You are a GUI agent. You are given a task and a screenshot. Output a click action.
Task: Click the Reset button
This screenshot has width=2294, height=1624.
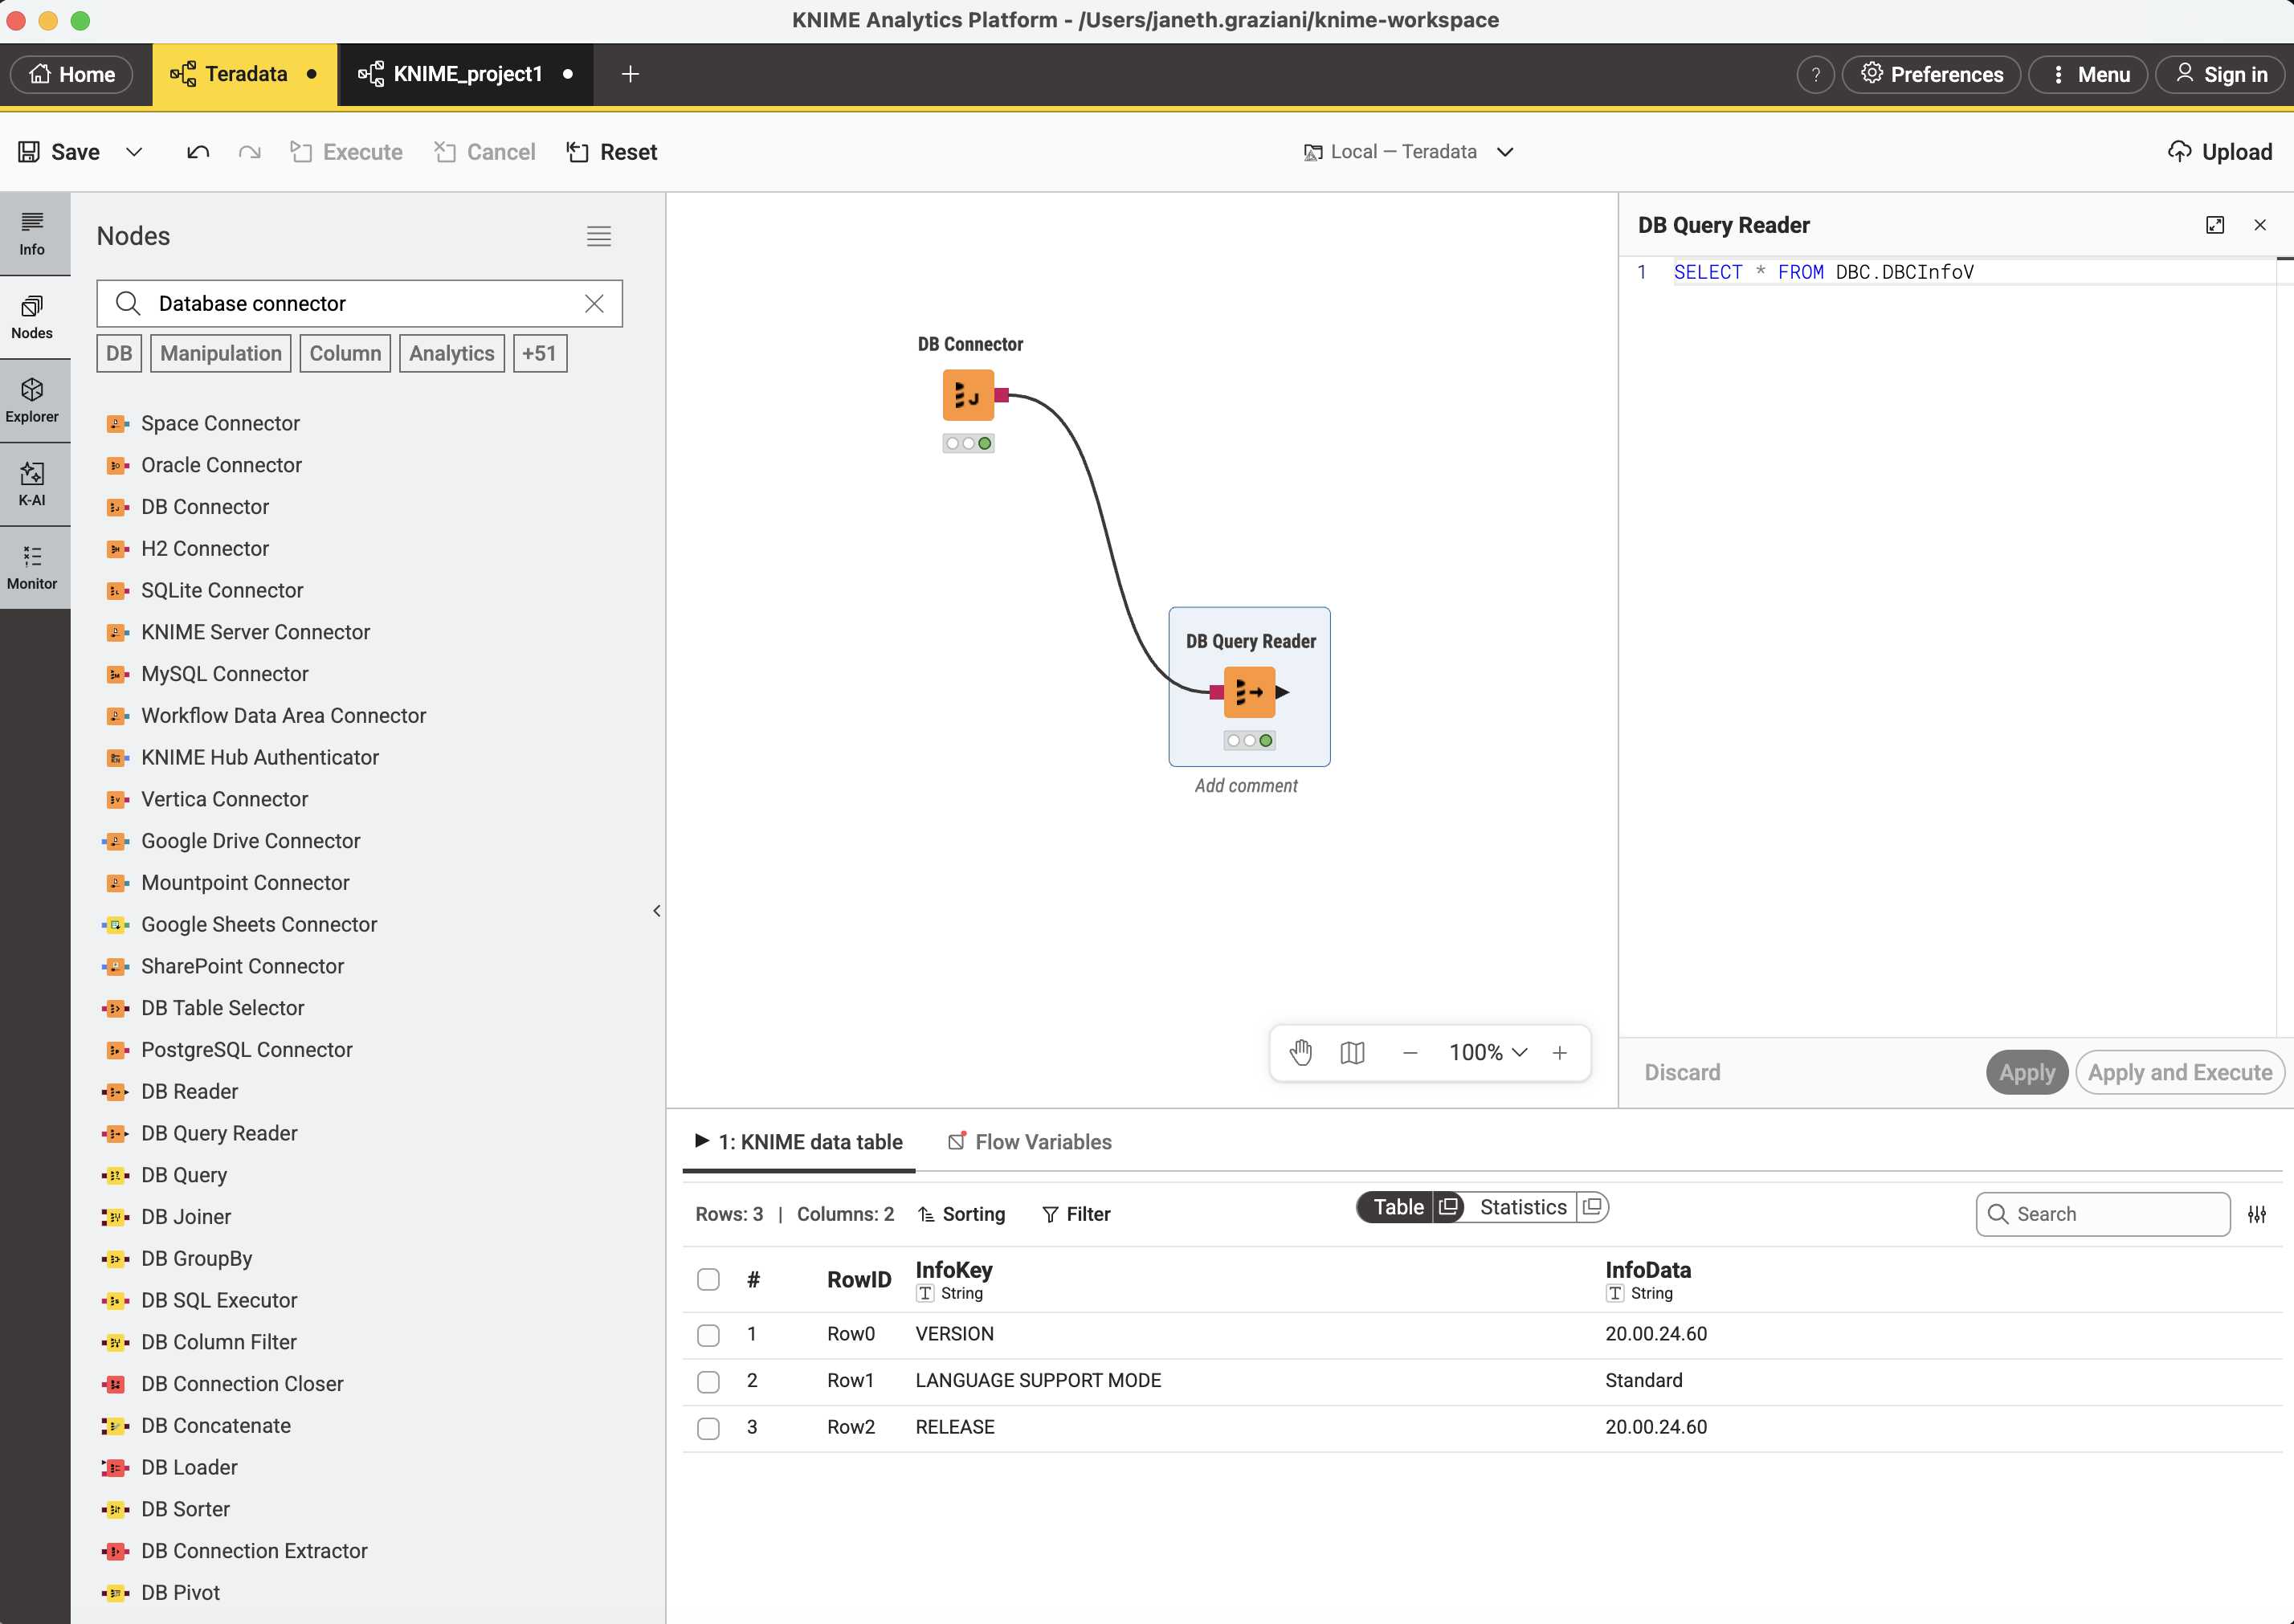tap(612, 152)
